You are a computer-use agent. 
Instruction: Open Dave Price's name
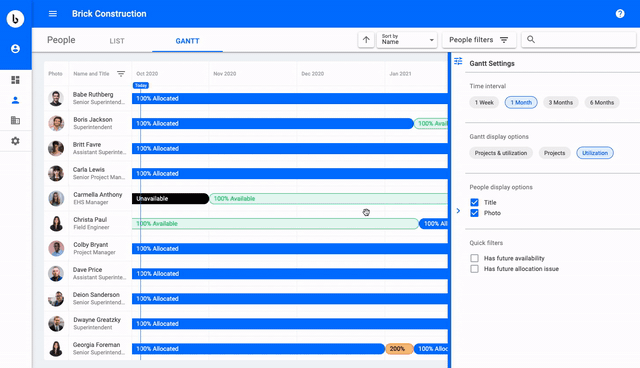[x=87, y=270]
